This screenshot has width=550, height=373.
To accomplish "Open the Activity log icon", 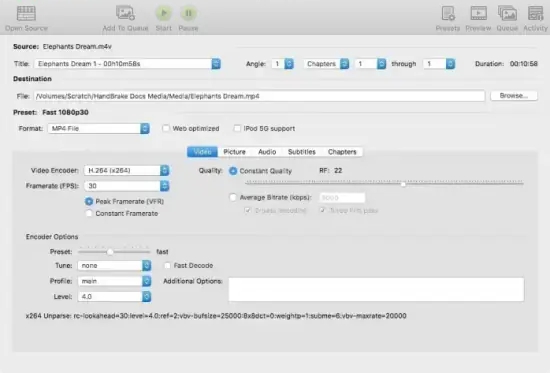I will click(535, 14).
